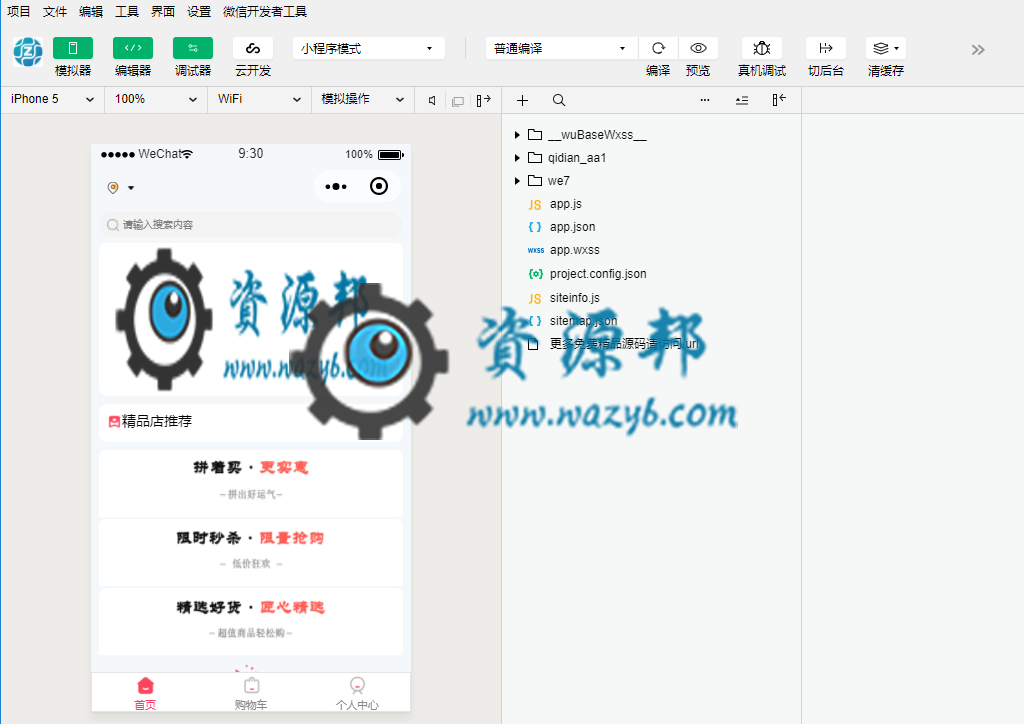Image resolution: width=1024 pixels, height=724 pixels.
Task: Toggle the simulator mute speaker icon
Action: [432, 101]
